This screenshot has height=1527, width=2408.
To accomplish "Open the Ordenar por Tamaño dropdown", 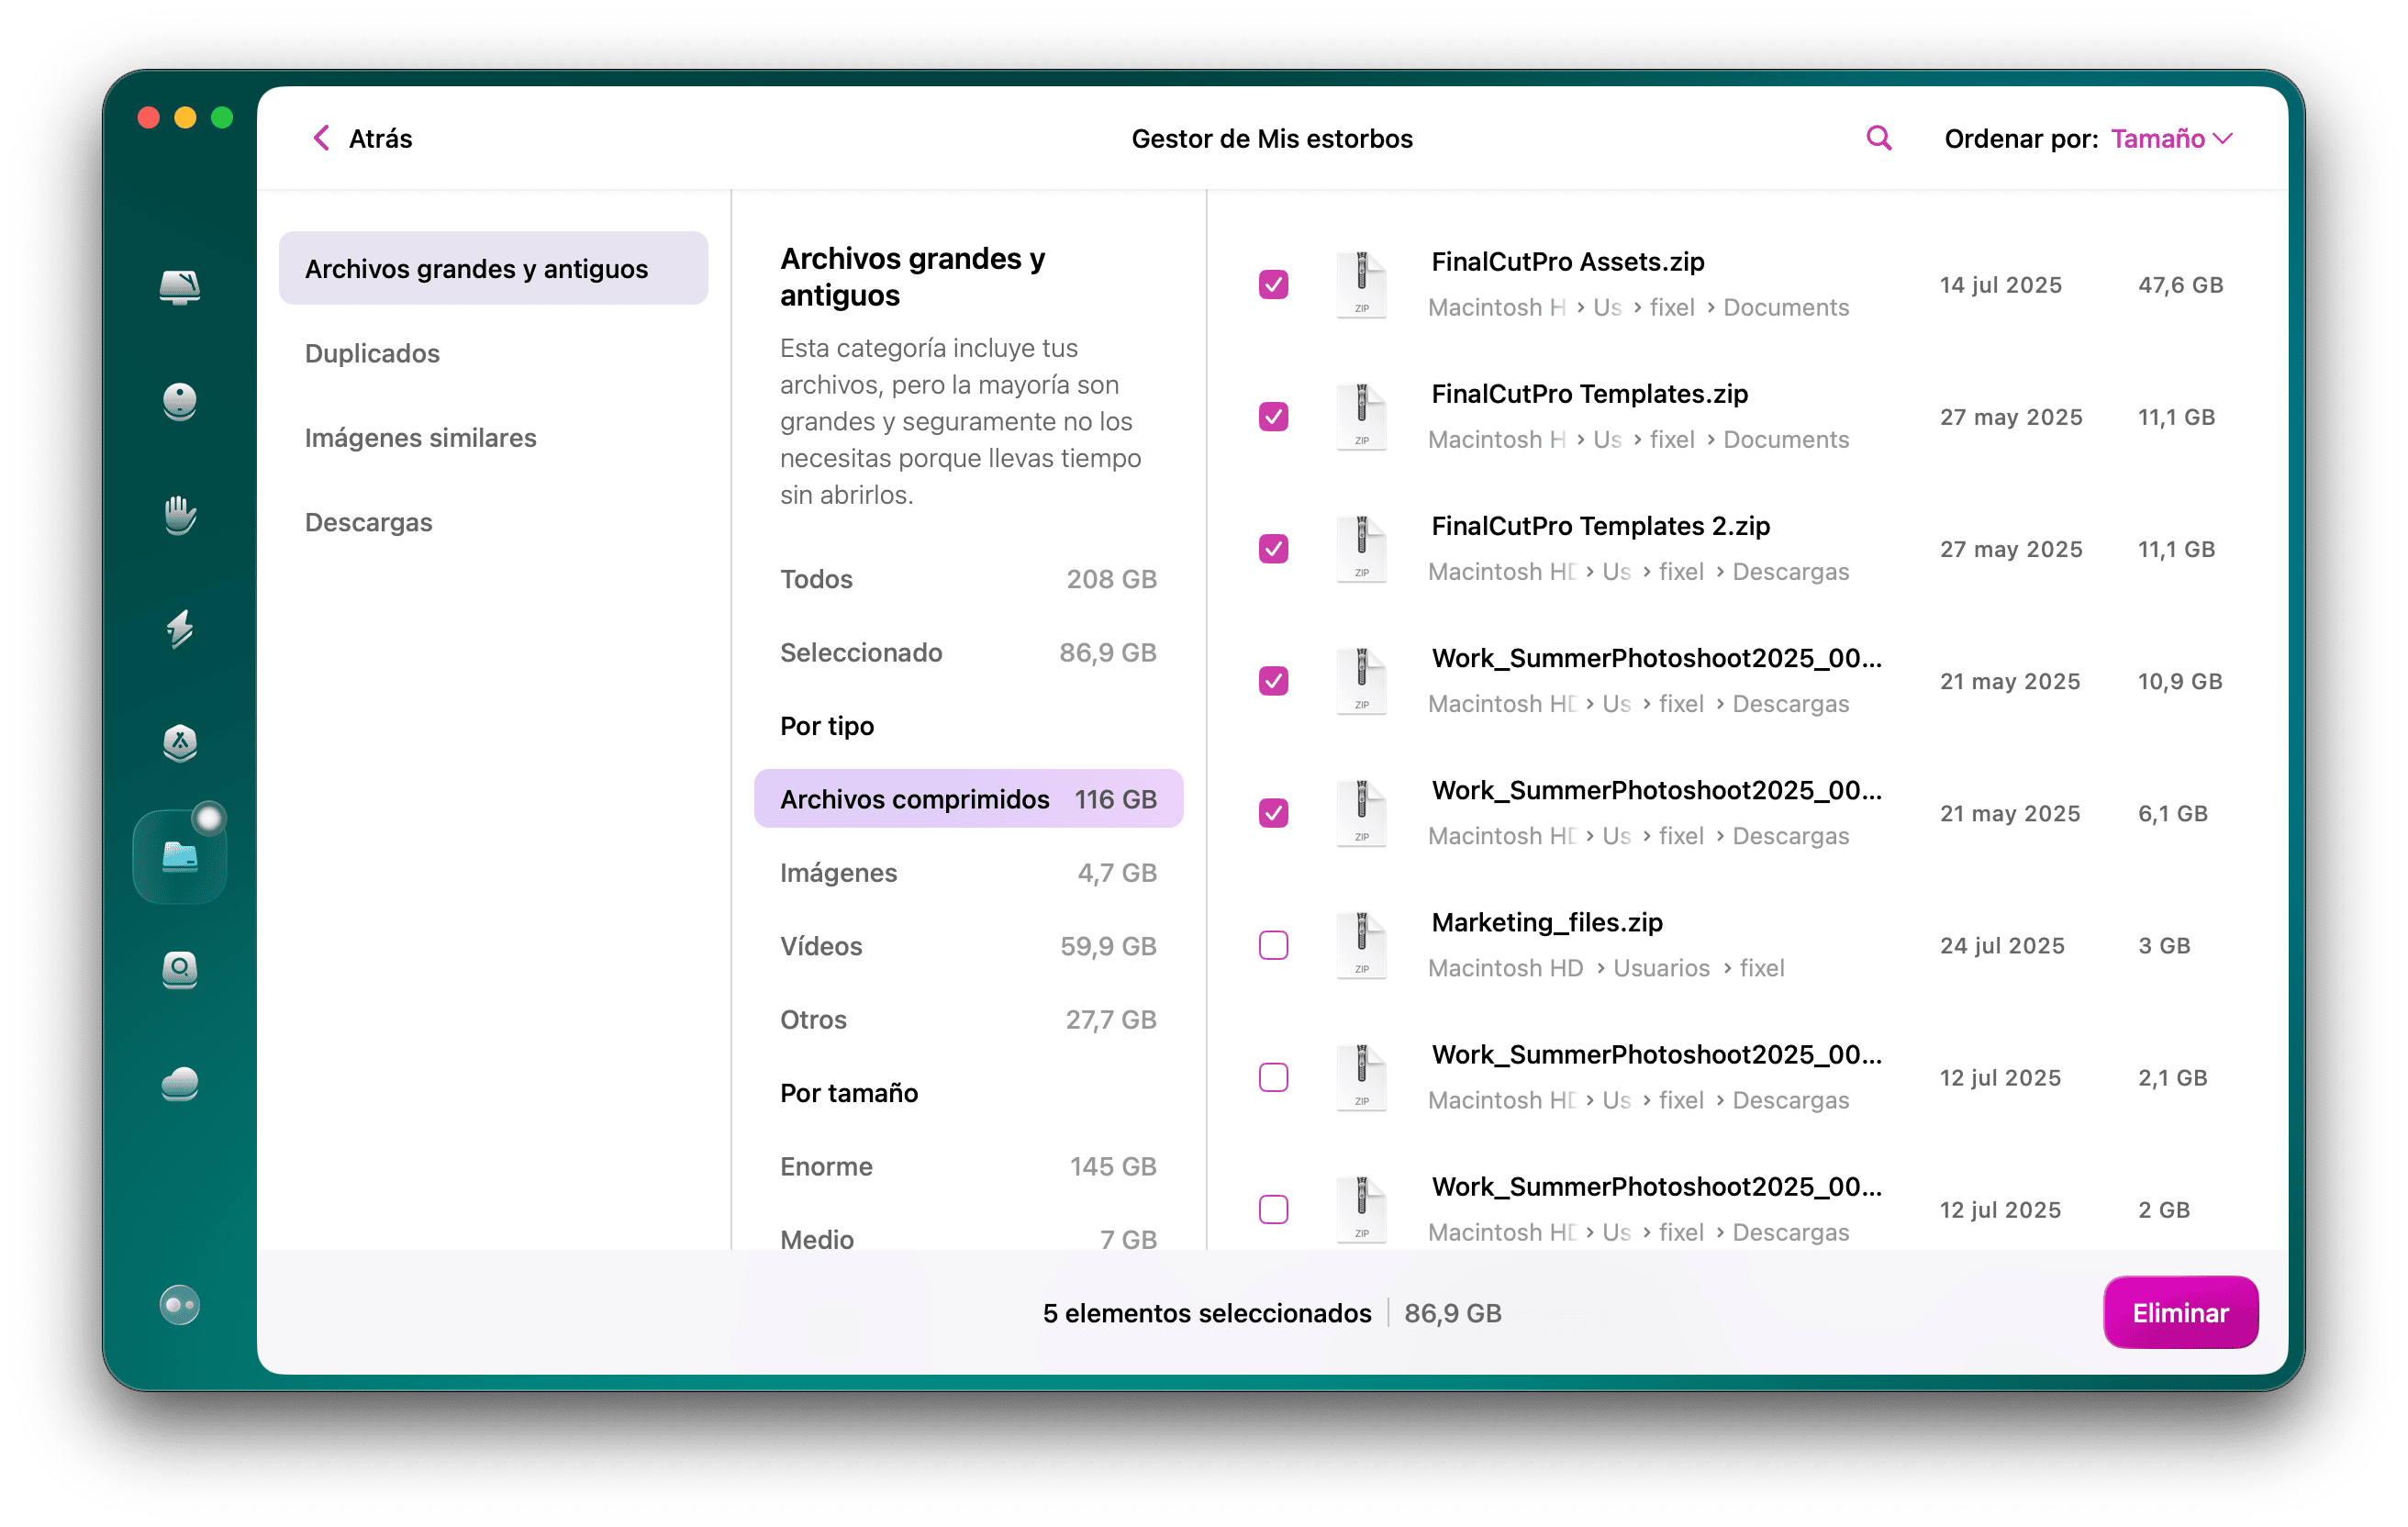I will 2170,139.
